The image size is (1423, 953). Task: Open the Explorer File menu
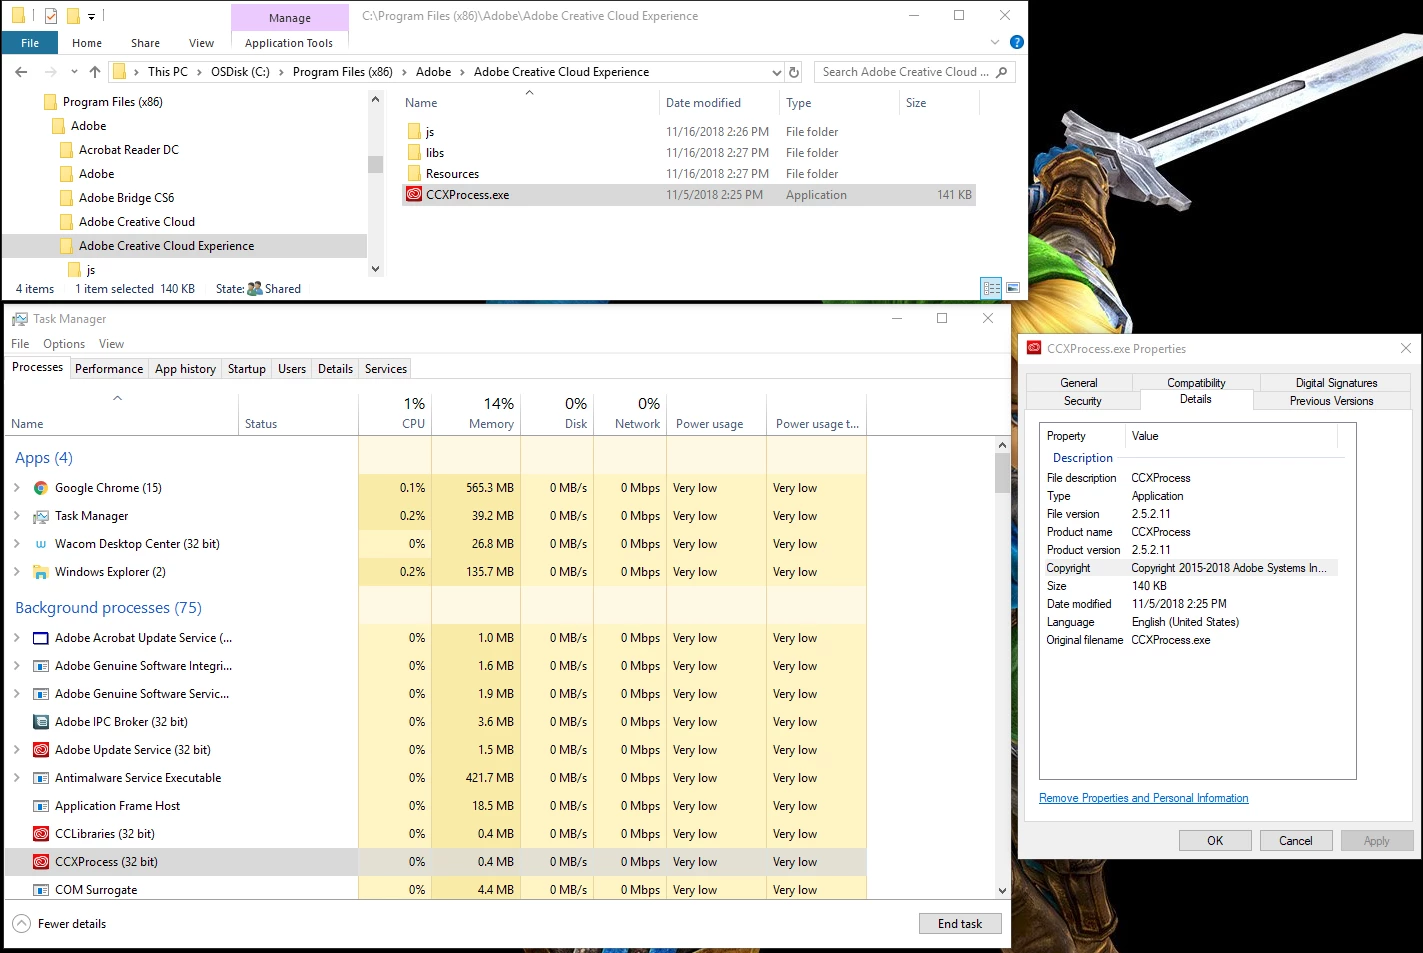(x=30, y=43)
